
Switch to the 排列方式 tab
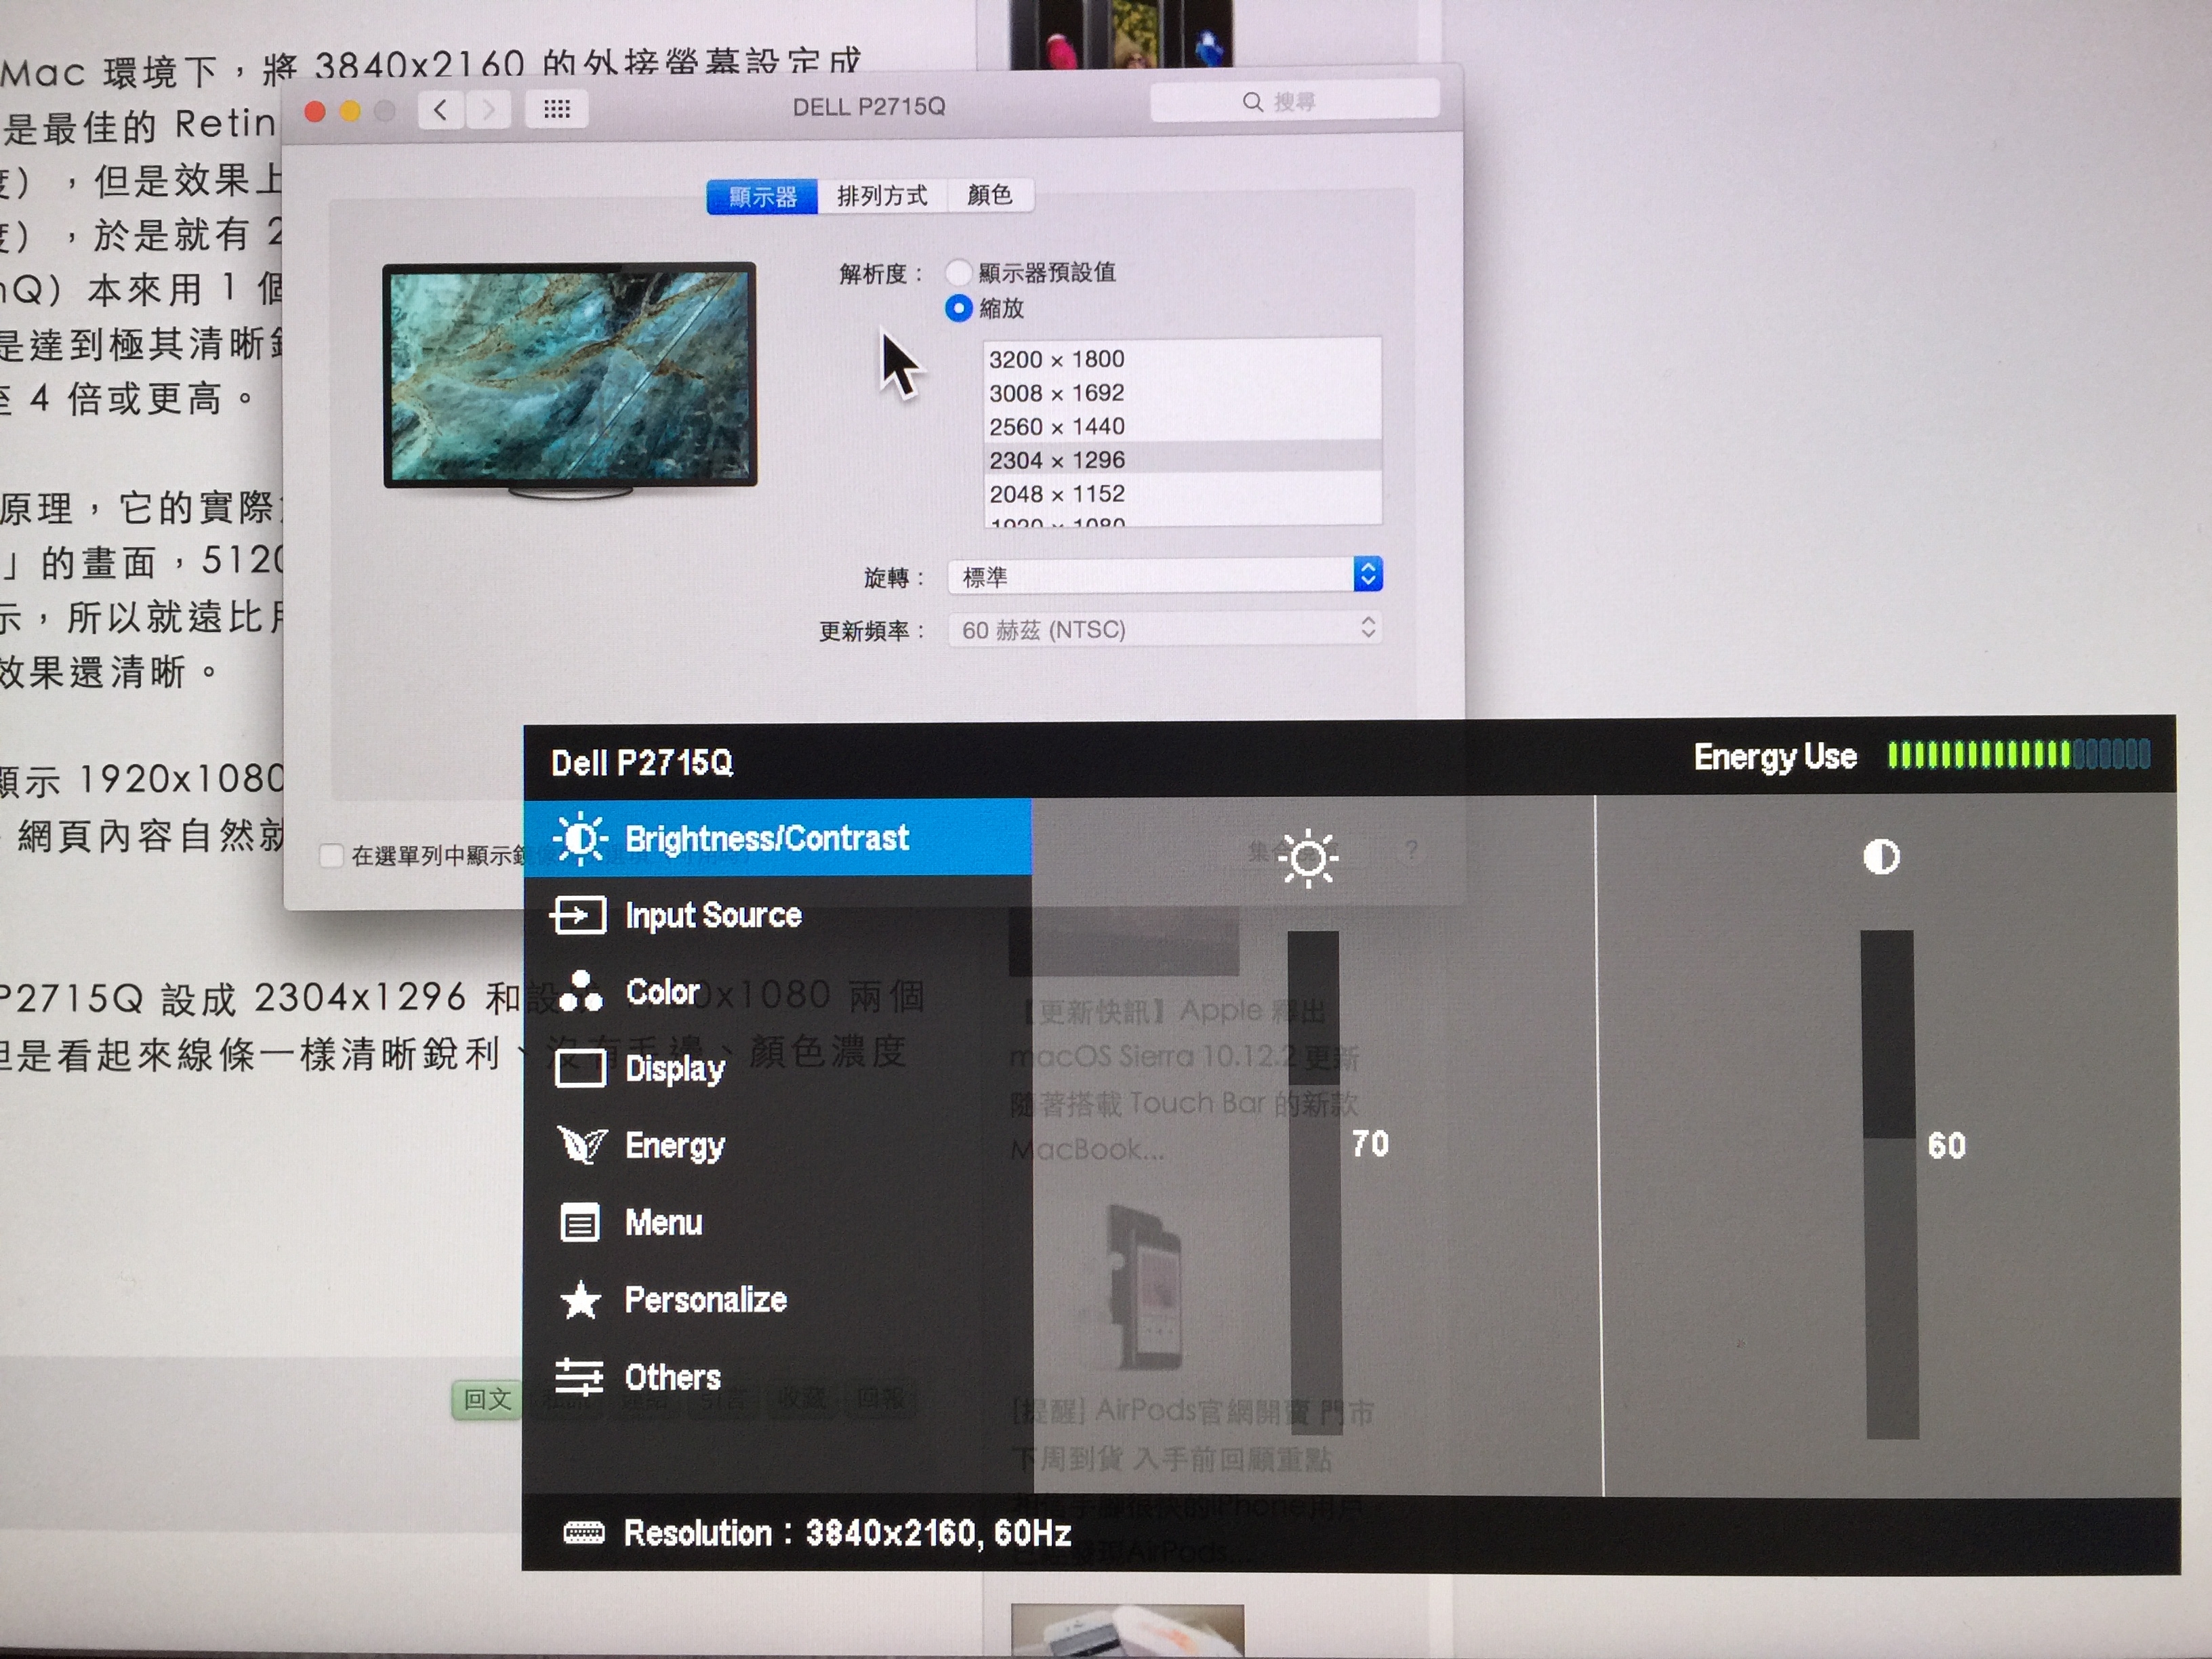[x=882, y=195]
